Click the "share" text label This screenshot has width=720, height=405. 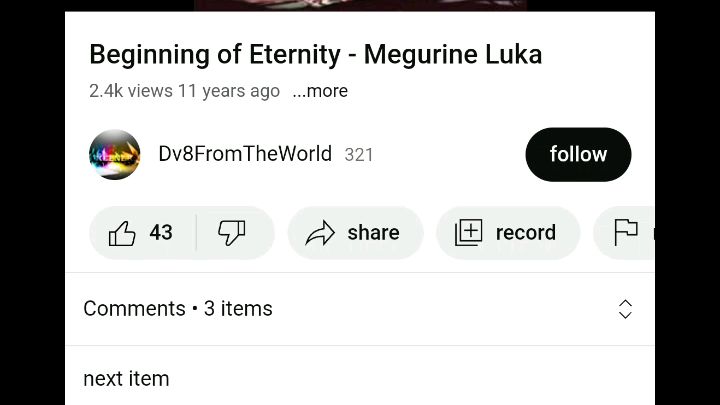[373, 233]
